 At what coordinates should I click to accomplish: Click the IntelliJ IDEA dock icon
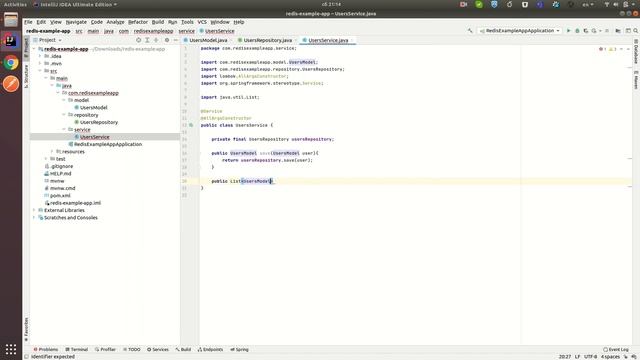pos(11,41)
